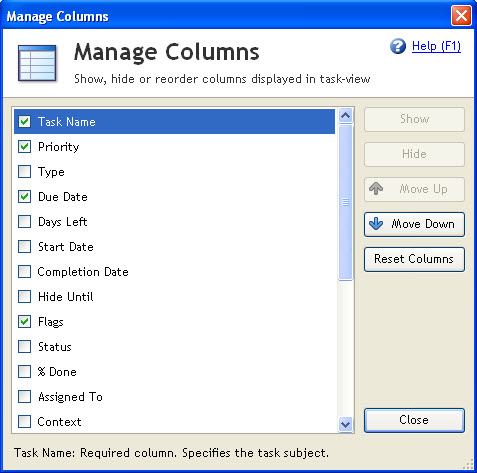Viewport: 477px width, 473px height.
Task: Click the Close button at the bottom
Action: (414, 420)
